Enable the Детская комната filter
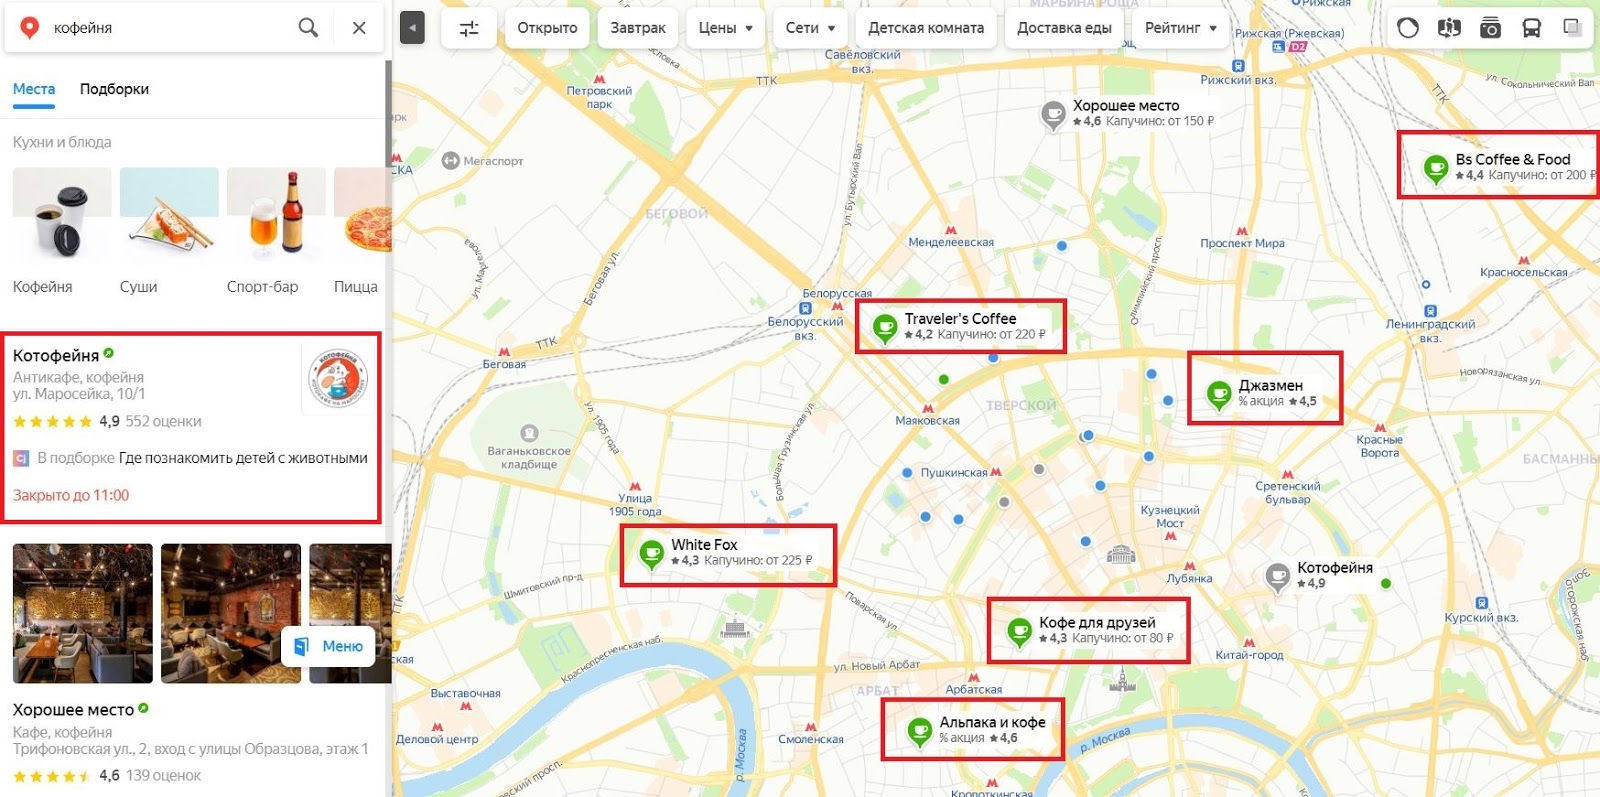1600x797 pixels. tap(926, 28)
